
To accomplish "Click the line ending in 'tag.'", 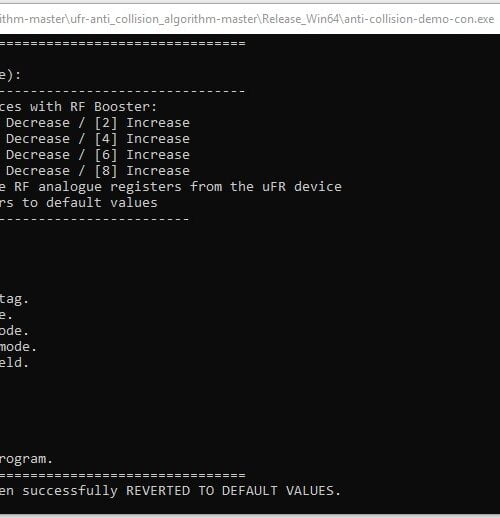I will 14,299.
